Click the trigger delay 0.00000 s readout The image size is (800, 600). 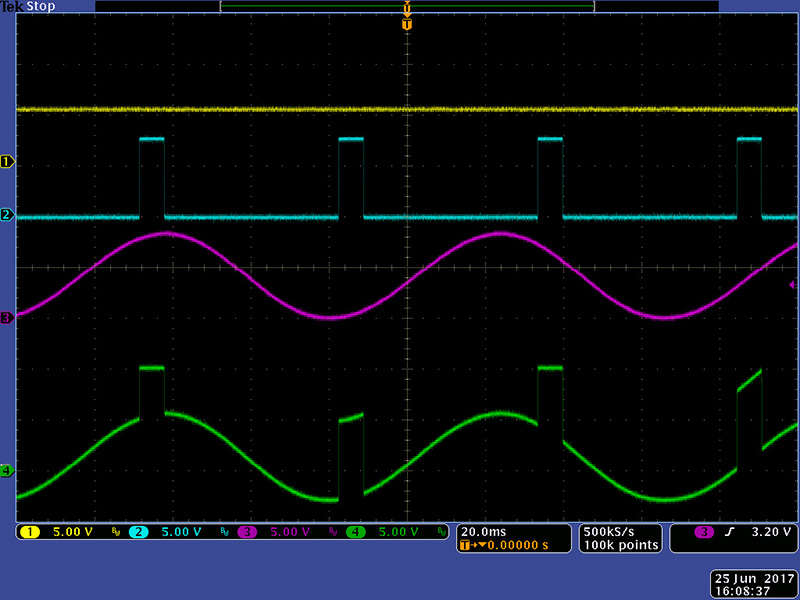coord(510,545)
